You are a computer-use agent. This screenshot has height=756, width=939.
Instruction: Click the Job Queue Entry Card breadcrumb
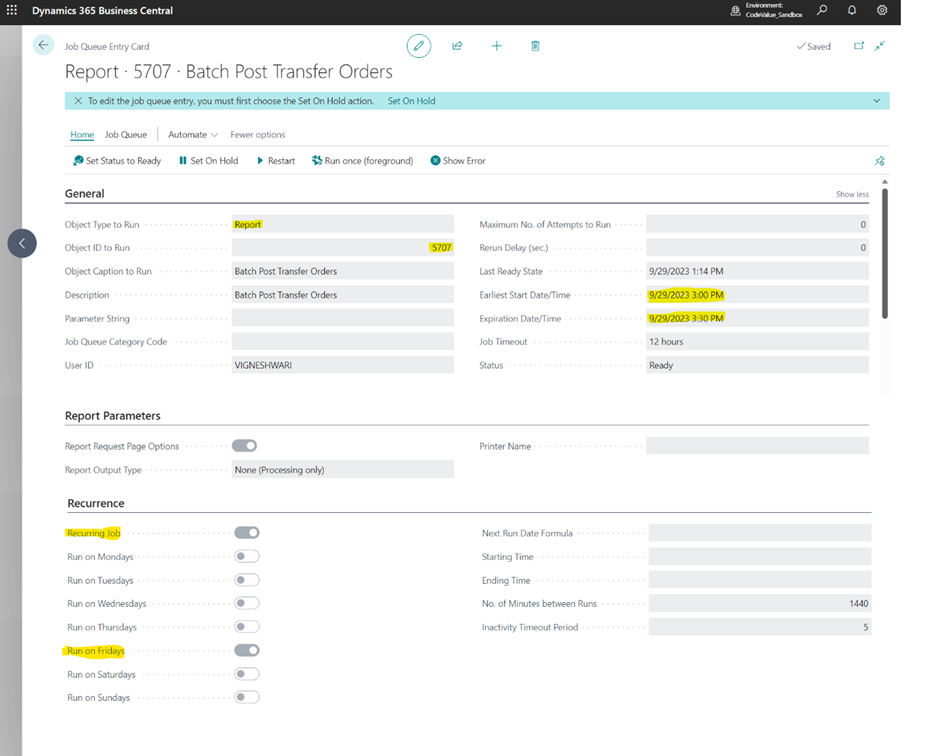coord(107,46)
